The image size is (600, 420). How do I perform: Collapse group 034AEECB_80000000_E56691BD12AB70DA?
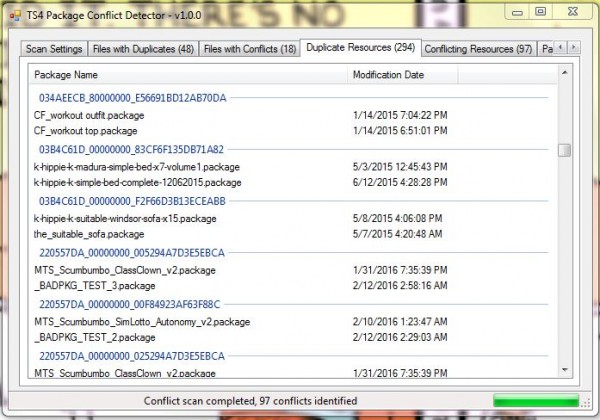(x=133, y=98)
